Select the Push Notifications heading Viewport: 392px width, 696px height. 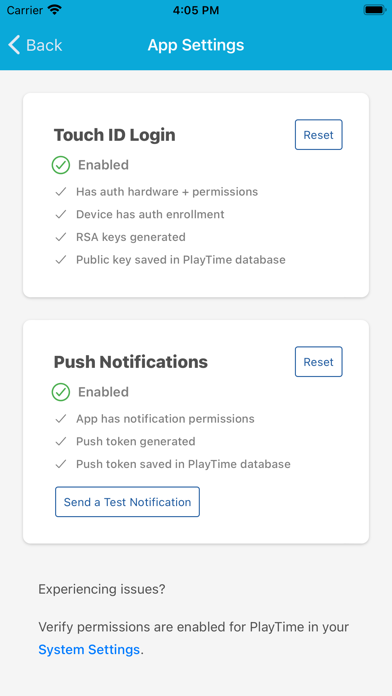tap(131, 362)
